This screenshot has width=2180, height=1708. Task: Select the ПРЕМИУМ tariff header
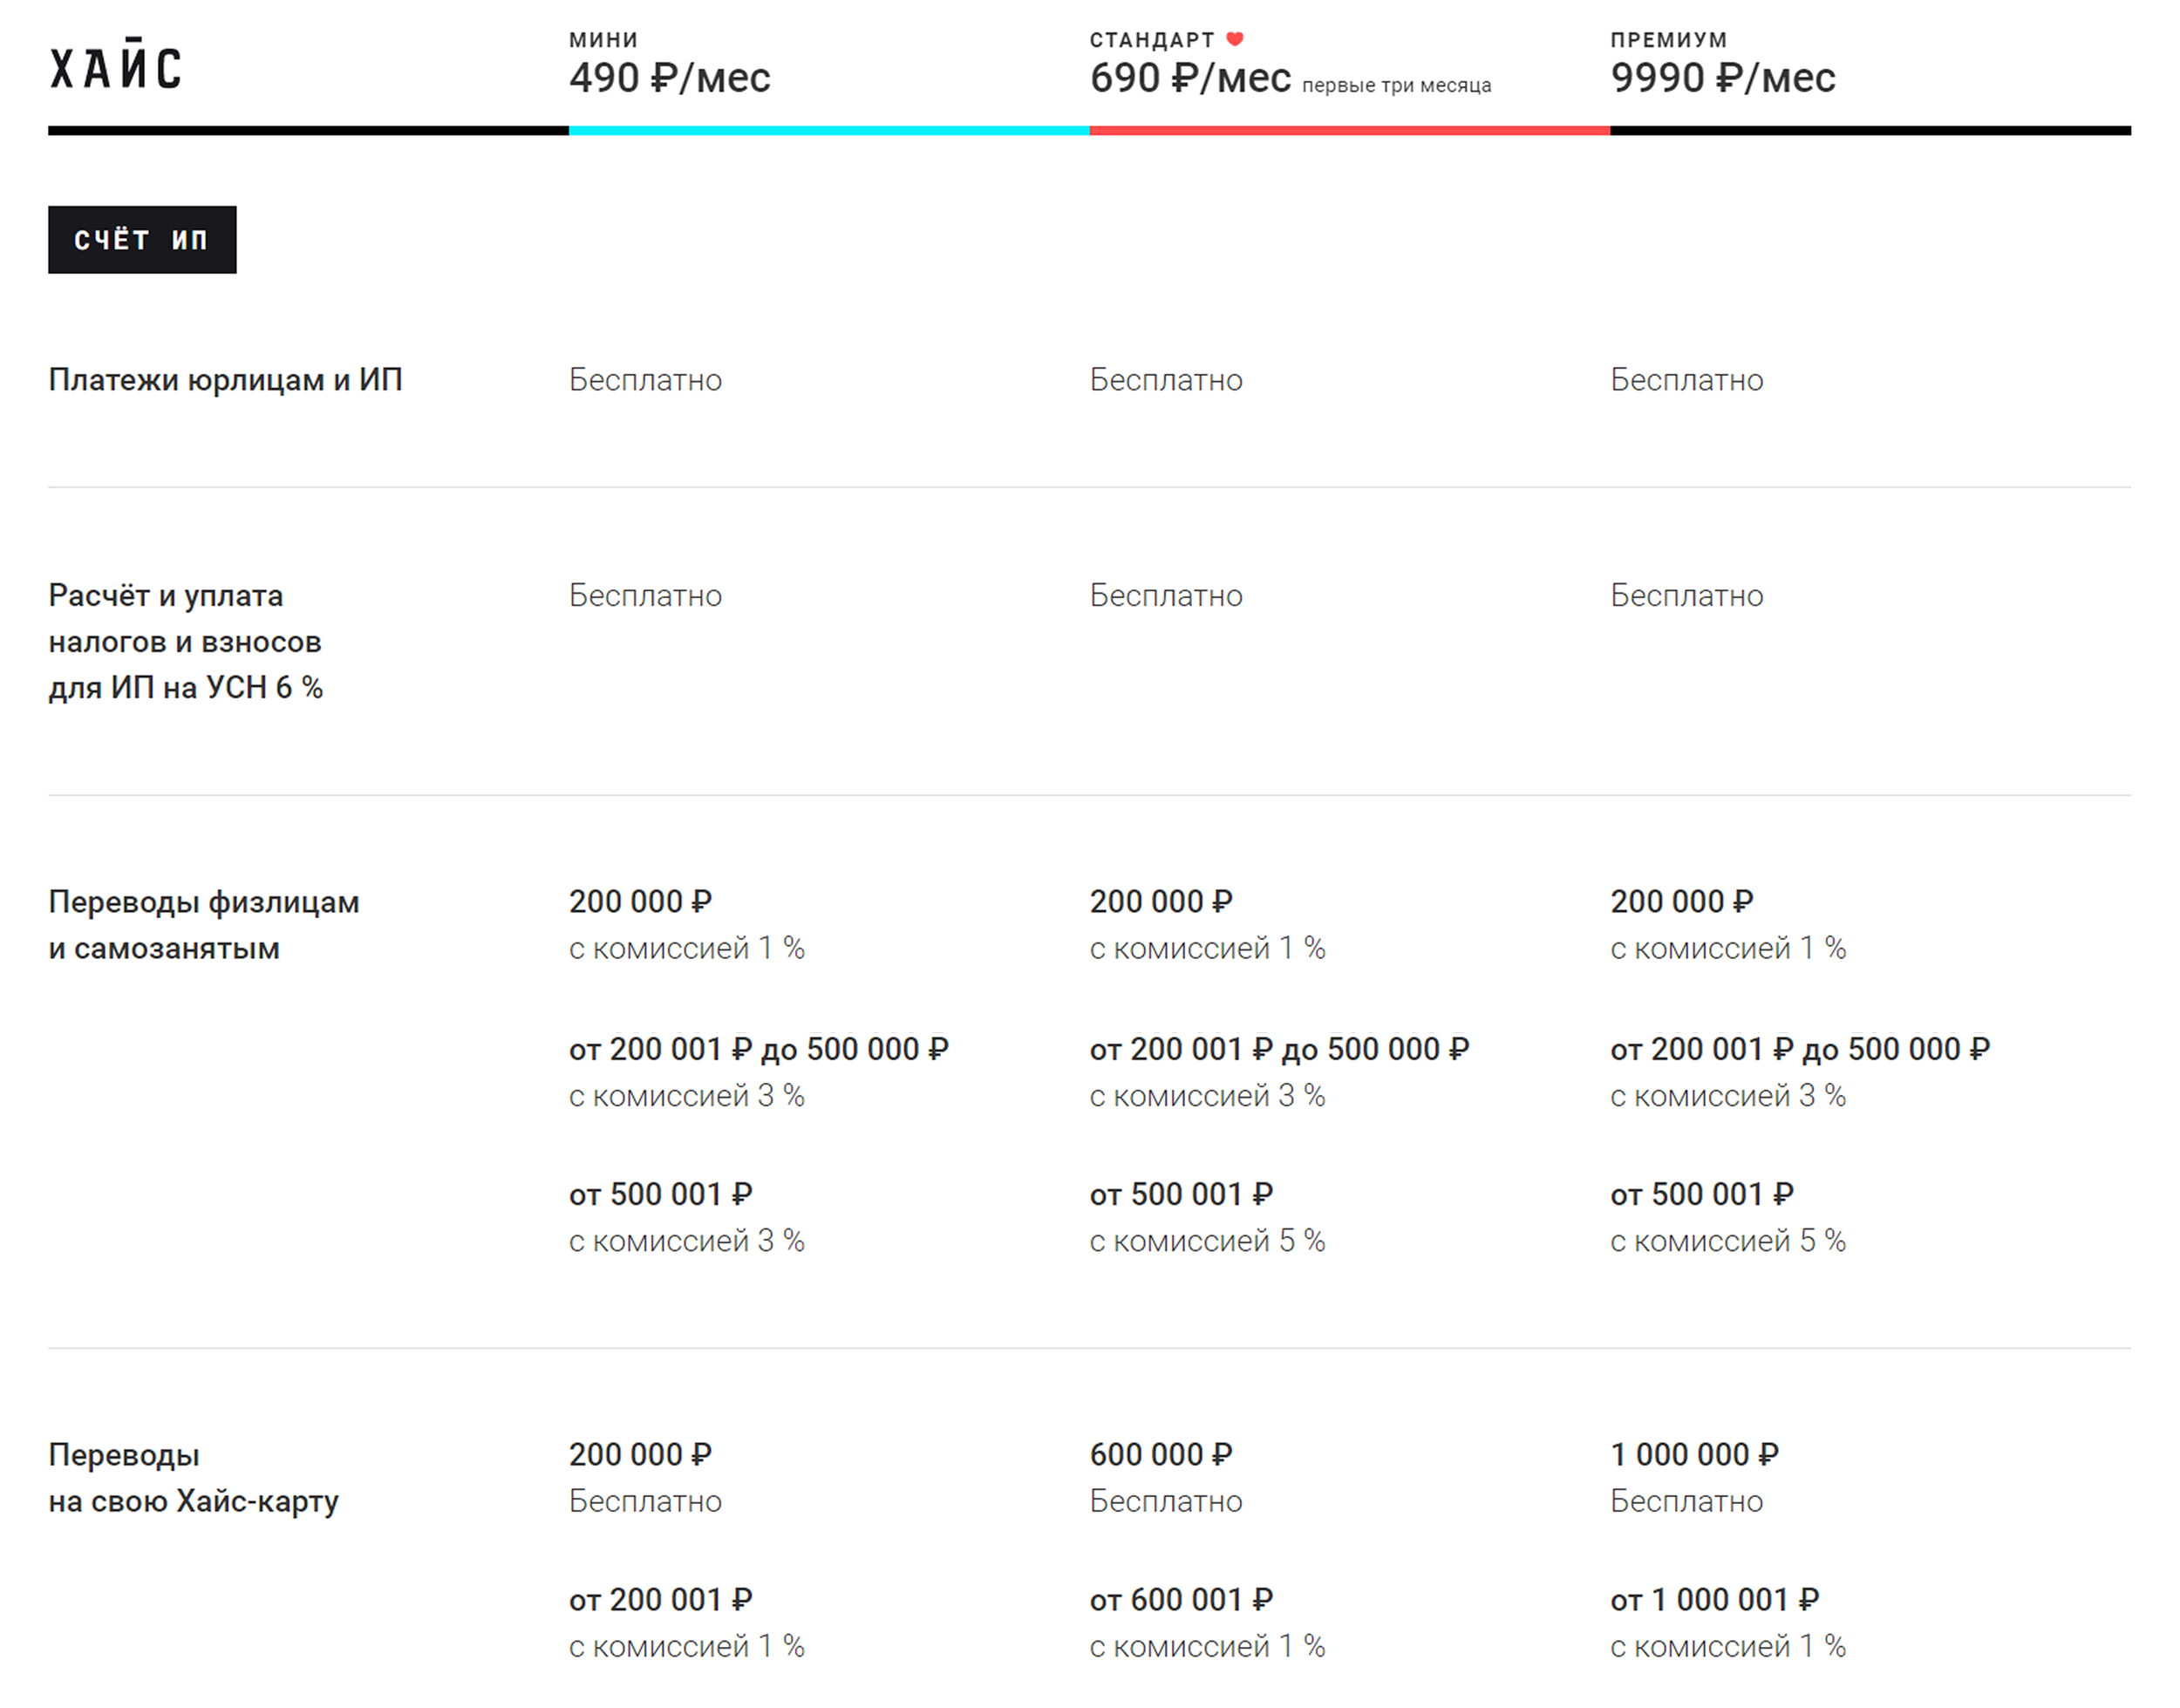coord(1668,40)
